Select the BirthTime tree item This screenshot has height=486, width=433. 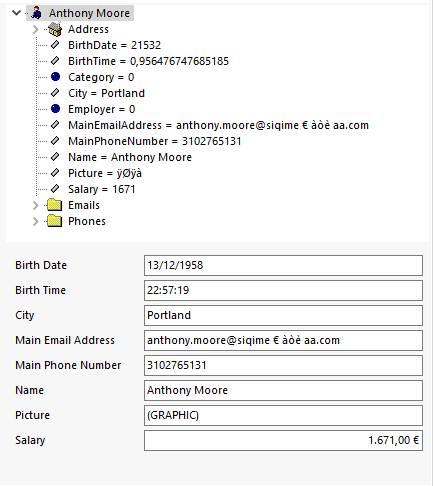pyautogui.click(x=148, y=61)
